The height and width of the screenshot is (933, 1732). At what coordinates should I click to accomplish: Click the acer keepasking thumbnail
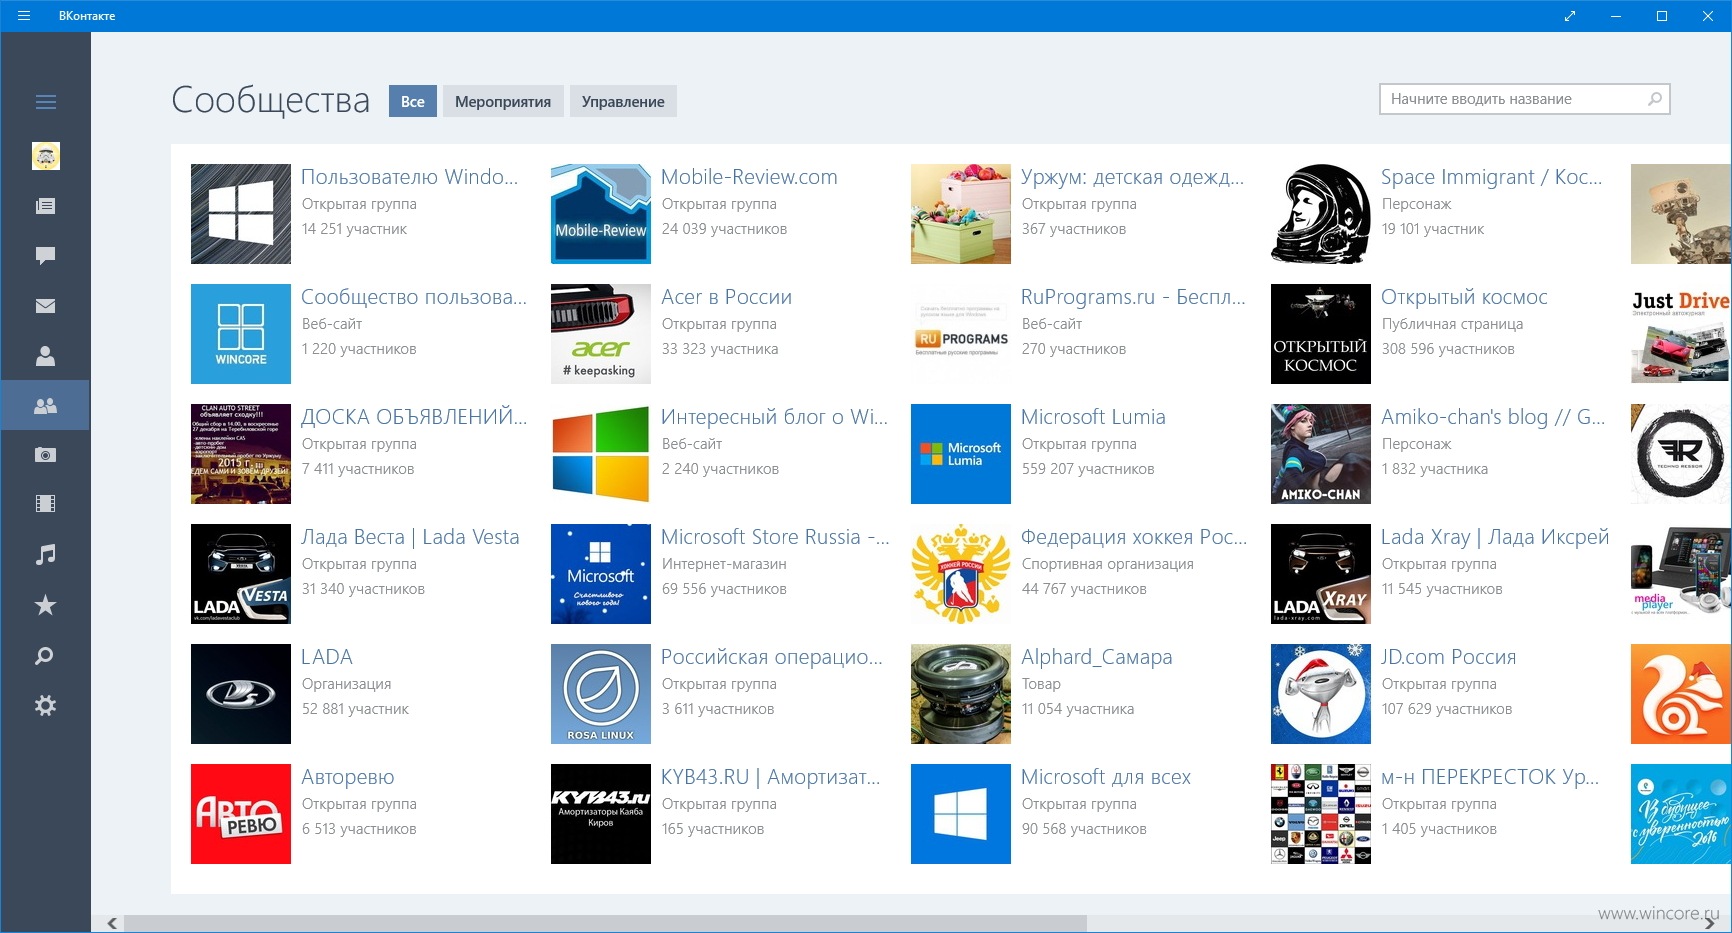point(601,334)
